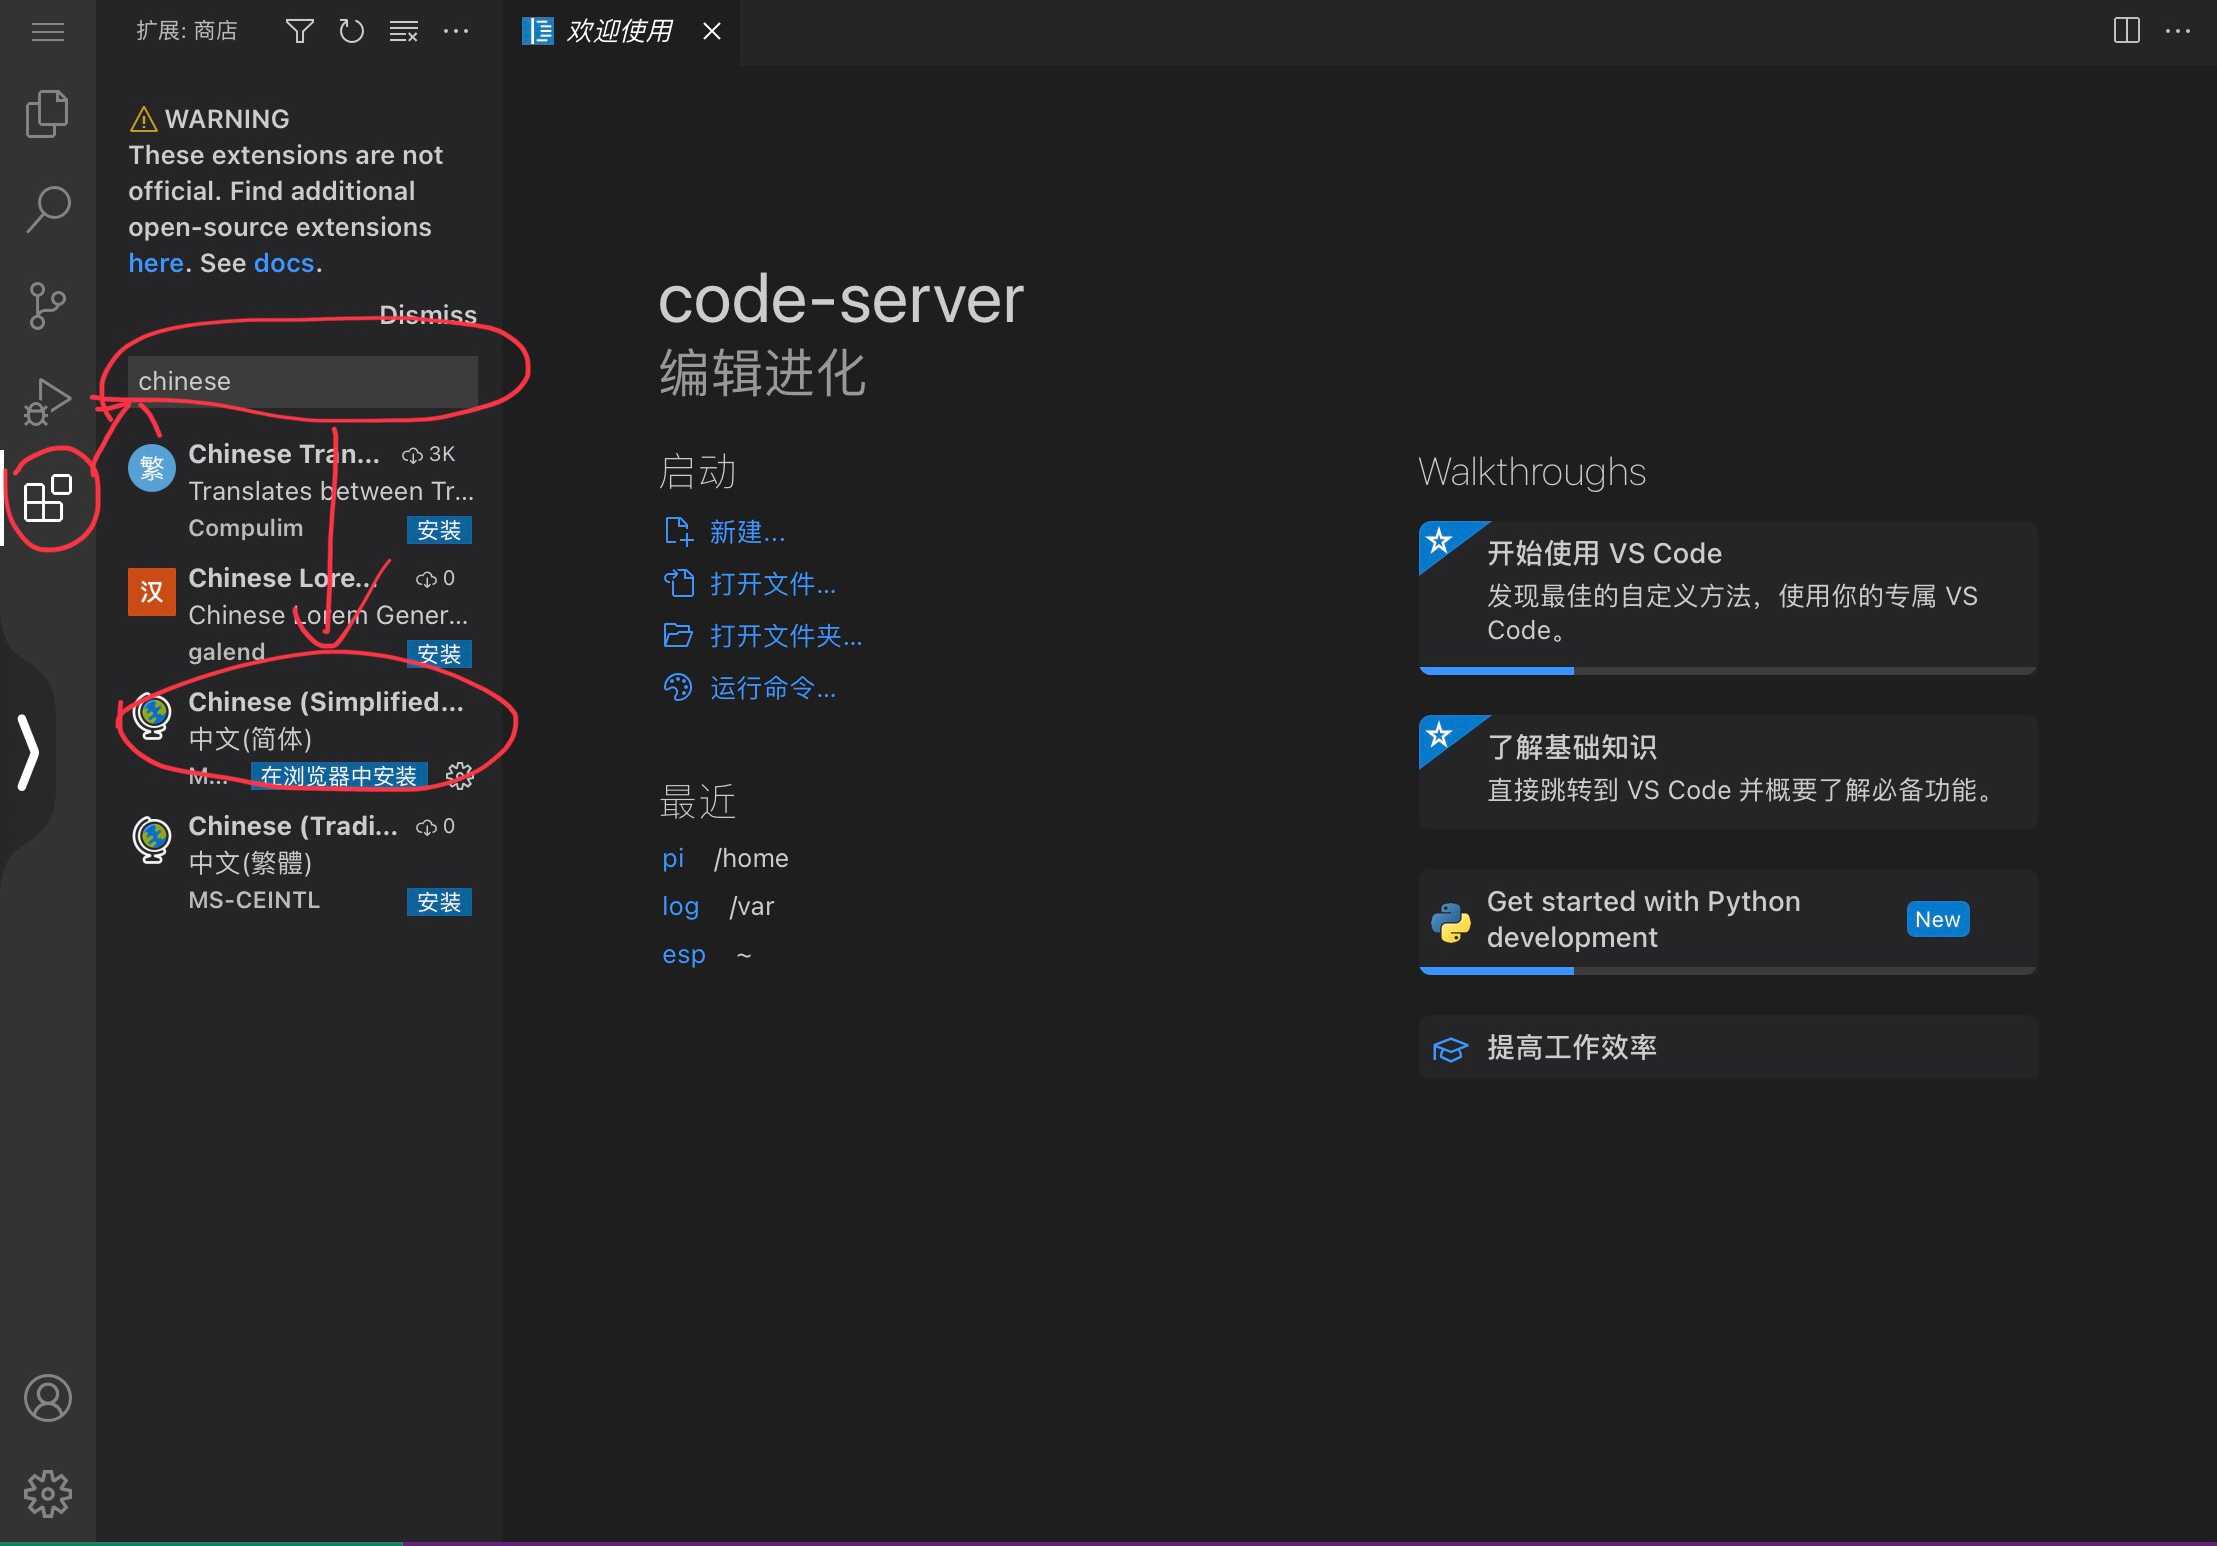The image size is (2217, 1546).
Task: Click 在浏览器中安装 for Chinese Simplified
Action: [x=339, y=776]
